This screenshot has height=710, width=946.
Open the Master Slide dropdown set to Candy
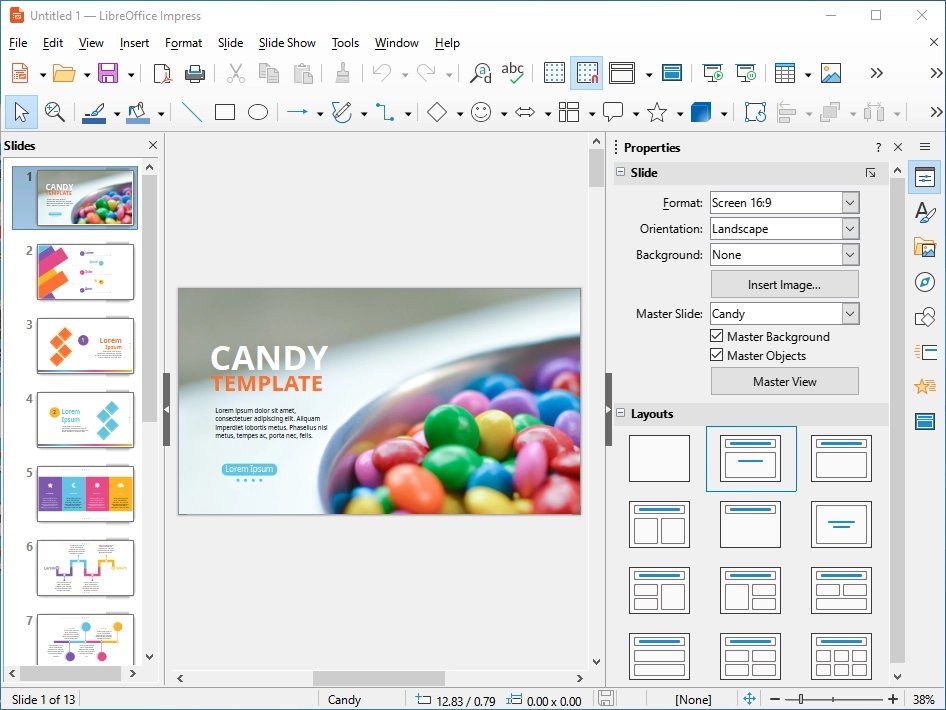coord(851,313)
